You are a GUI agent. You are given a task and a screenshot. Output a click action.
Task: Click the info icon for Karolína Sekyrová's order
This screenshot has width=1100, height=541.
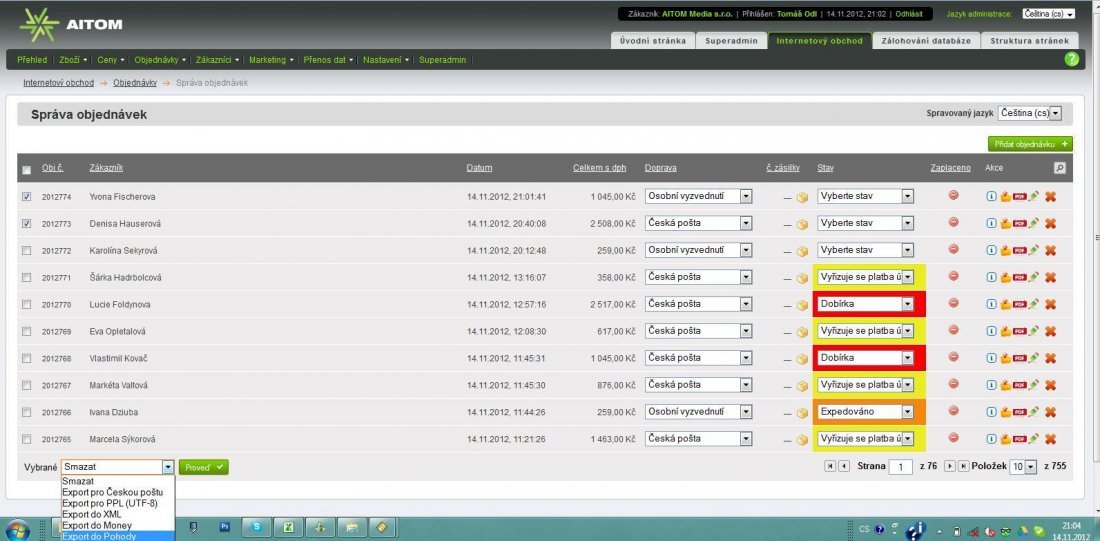click(x=990, y=250)
